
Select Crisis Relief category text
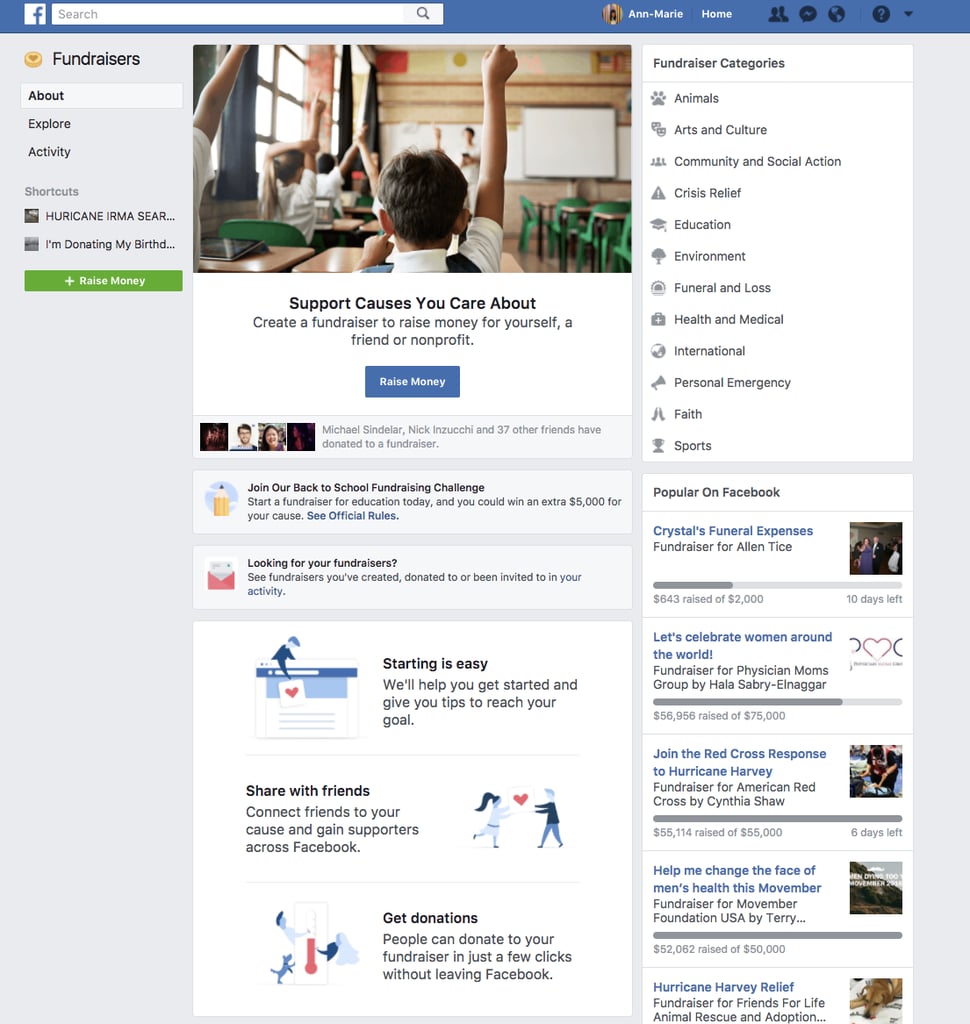coord(707,193)
